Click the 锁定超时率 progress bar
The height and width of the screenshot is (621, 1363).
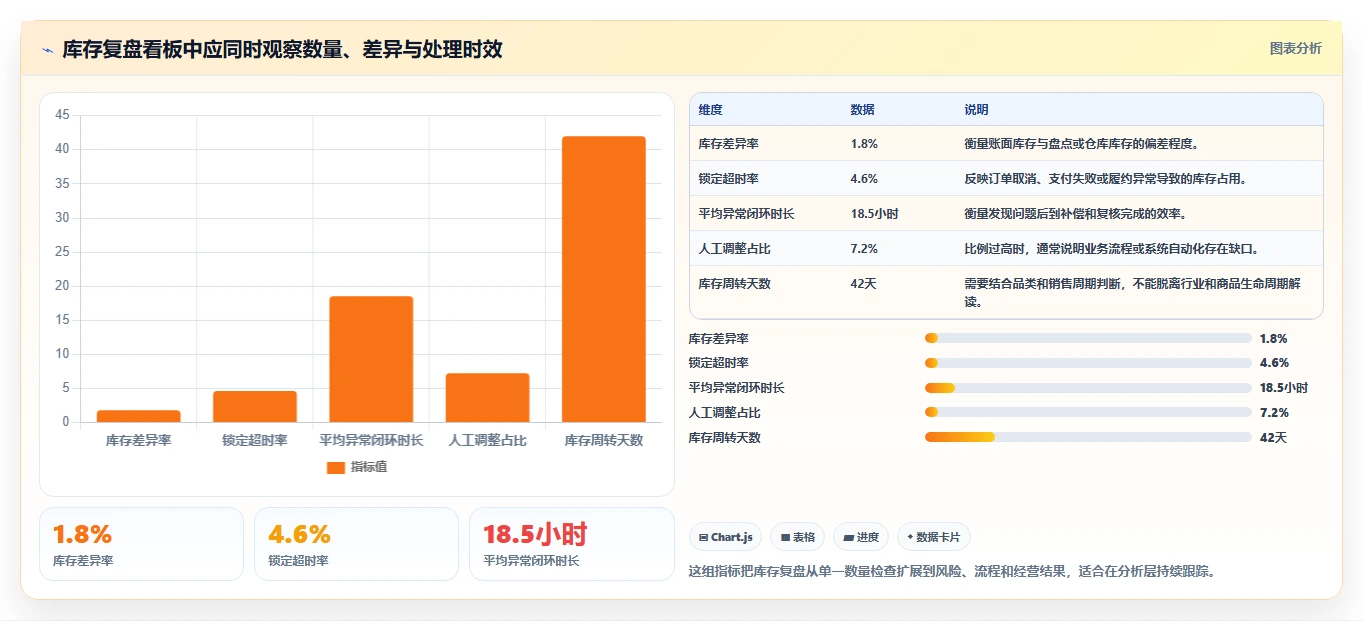click(x=1088, y=363)
